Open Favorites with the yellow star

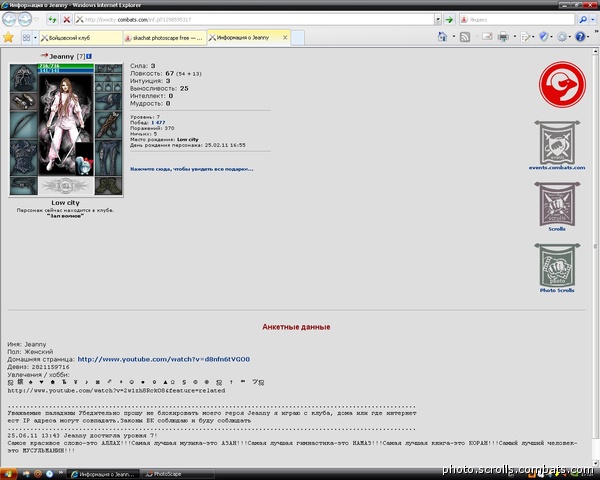coord(8,38)
